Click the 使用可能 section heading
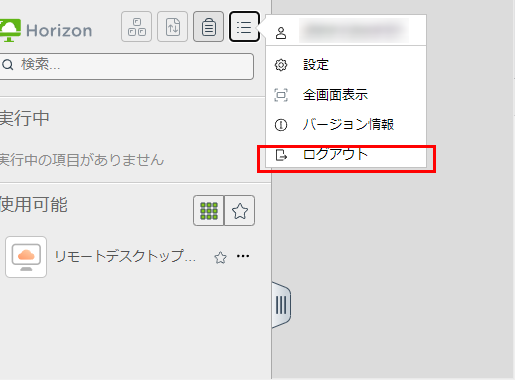515x380 pixels. click(x=34, y=204)
